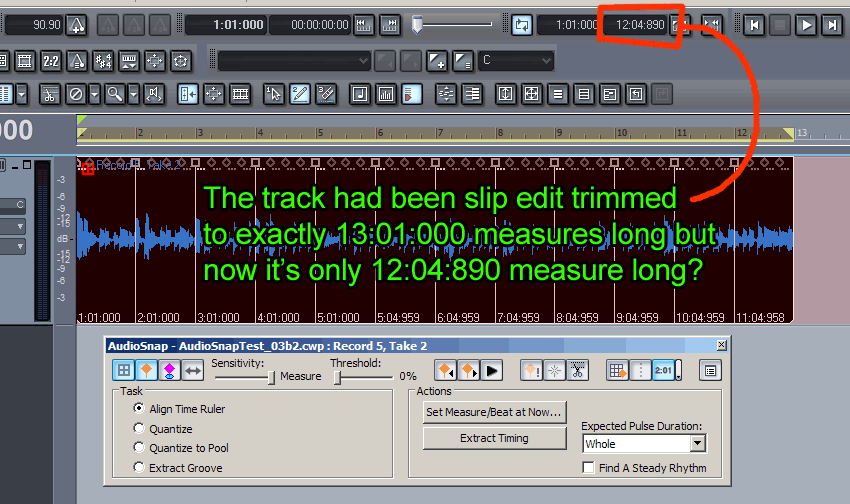The height and width of the screenshot is (504, 850).
Task: Enable AudioSnap grid toggle icon
Action: click(122, 371)
